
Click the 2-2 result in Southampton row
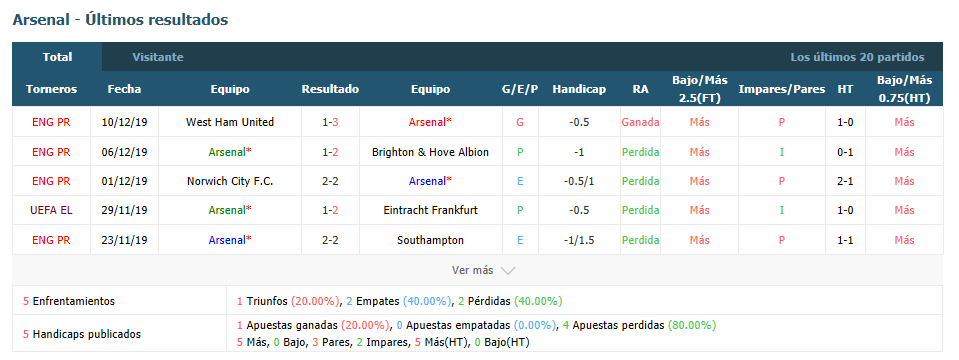(x=330, y=240)
